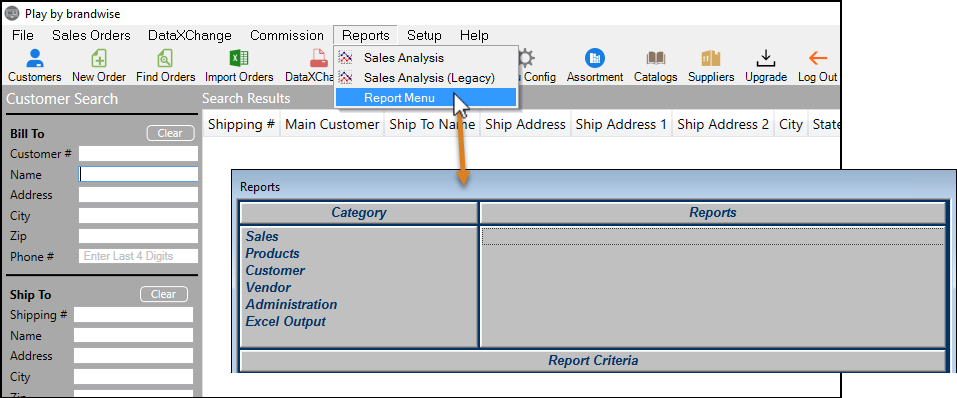Screen dimensions: 957x398
Task: Click the Ship To Address field
Action: tap(133, 356)
